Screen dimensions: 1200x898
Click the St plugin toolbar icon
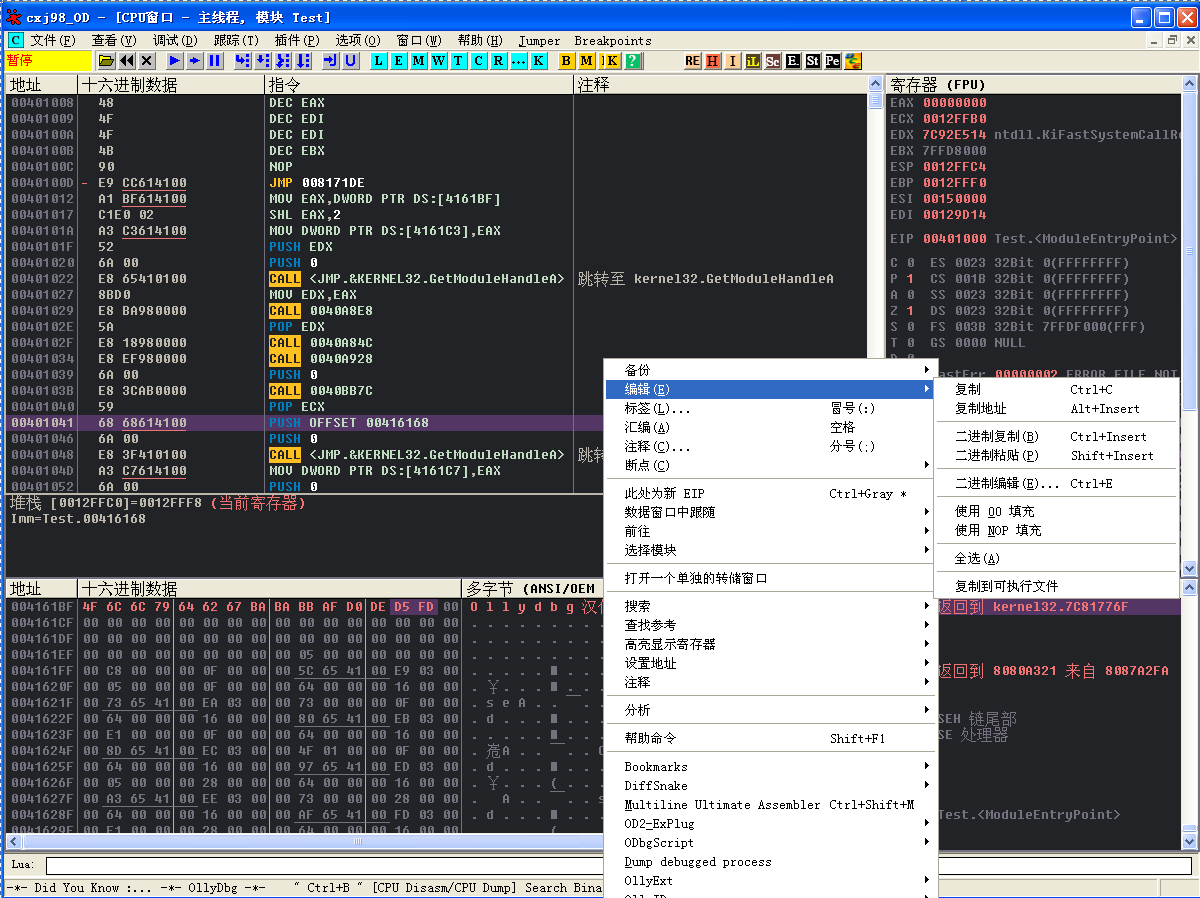812,61
